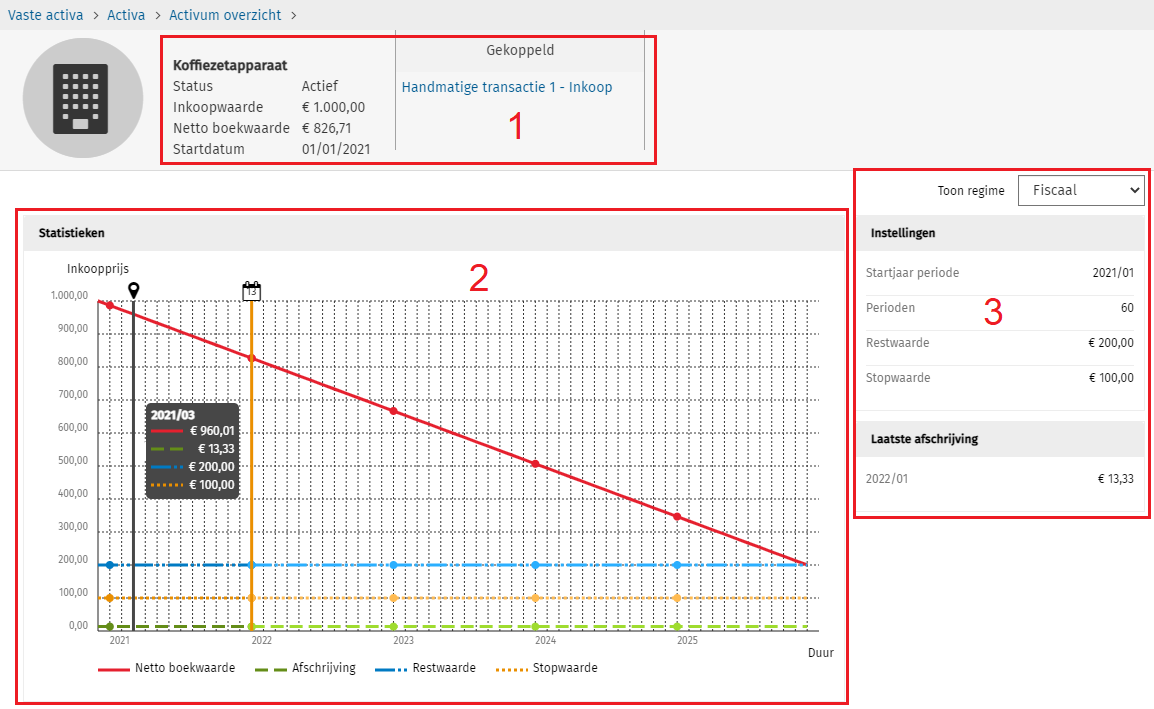Click red Netto boekwaarde point at 2022

[252, 358]
